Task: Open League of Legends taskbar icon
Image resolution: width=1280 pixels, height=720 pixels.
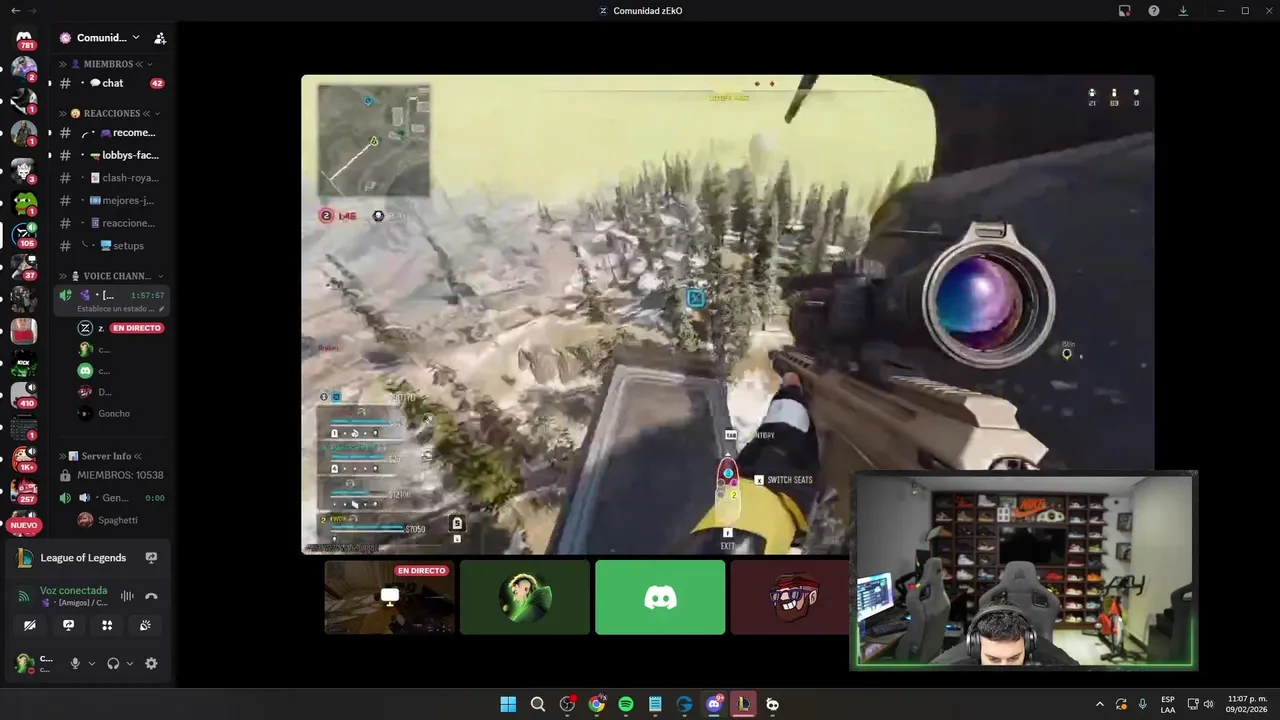Action: [743, 704]
